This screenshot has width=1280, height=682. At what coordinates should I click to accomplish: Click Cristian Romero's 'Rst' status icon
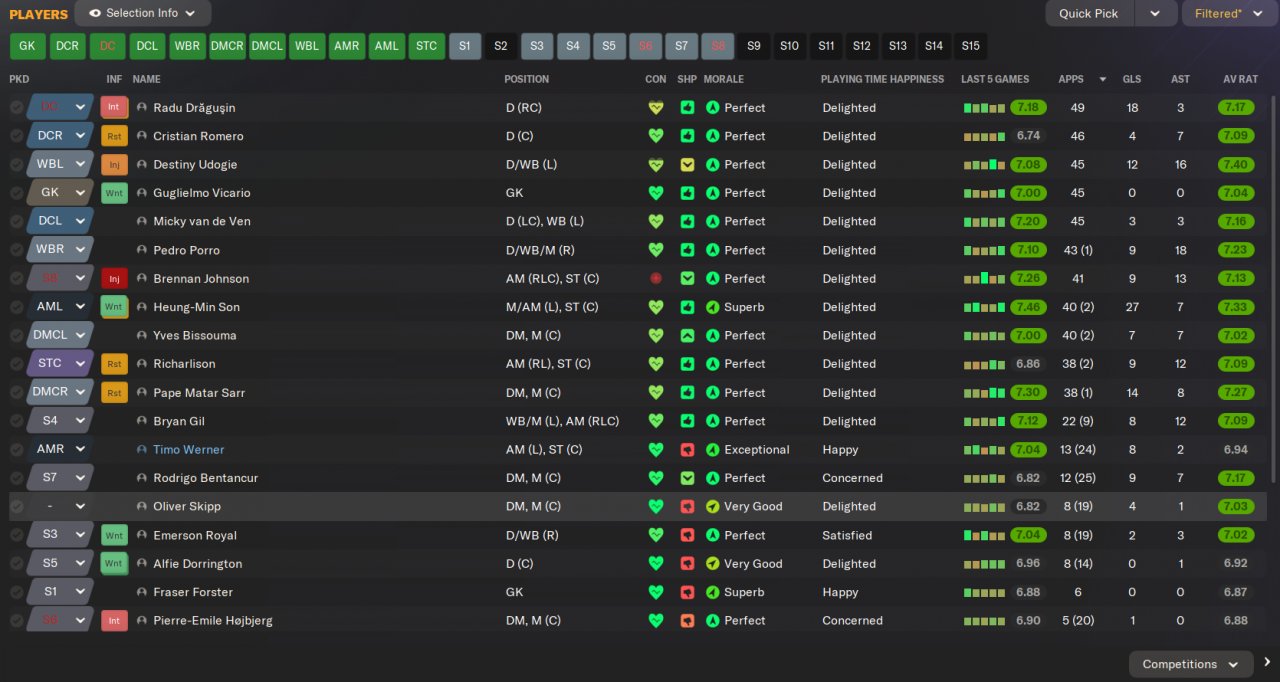coord(114,136)
